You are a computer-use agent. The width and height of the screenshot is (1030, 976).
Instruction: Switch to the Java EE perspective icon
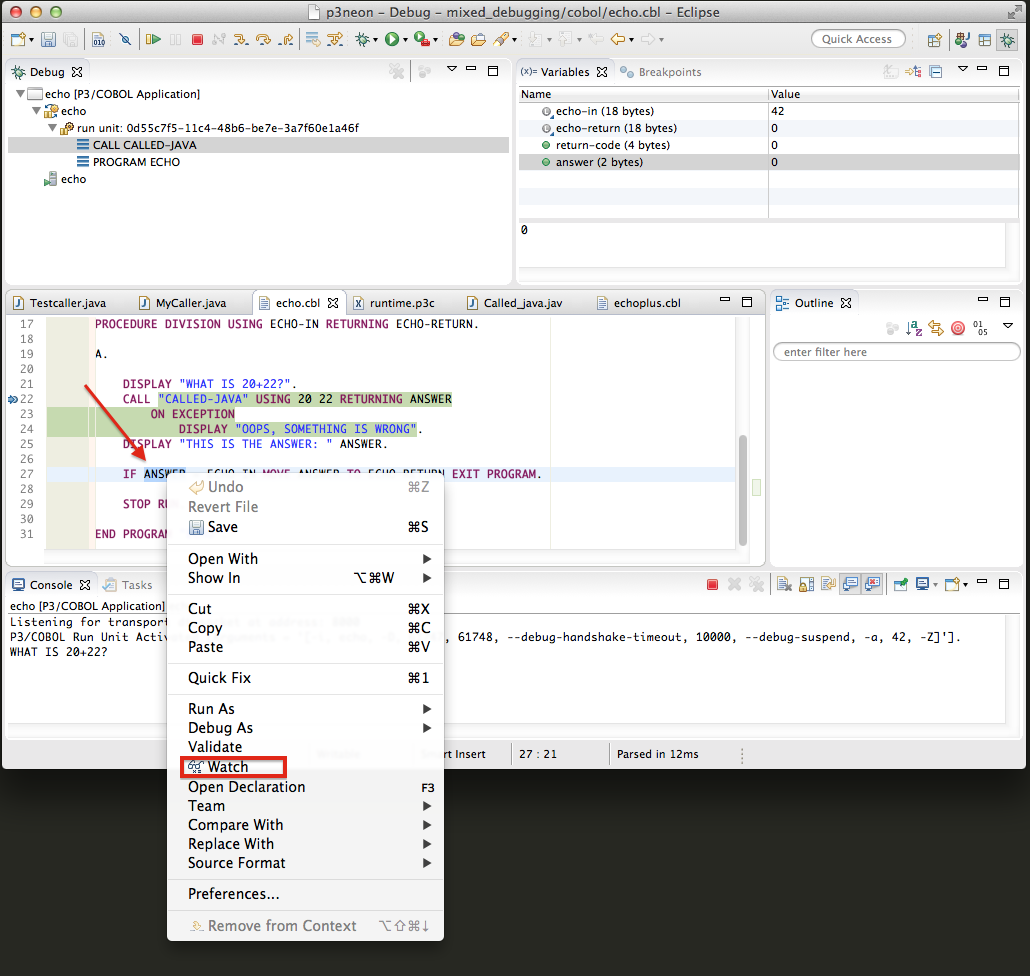point(962,40)
